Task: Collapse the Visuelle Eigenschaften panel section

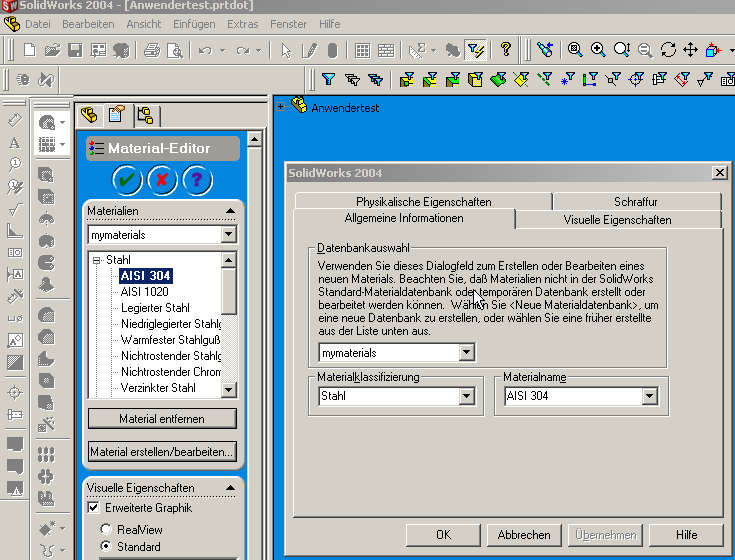Action: coord(230,488)
